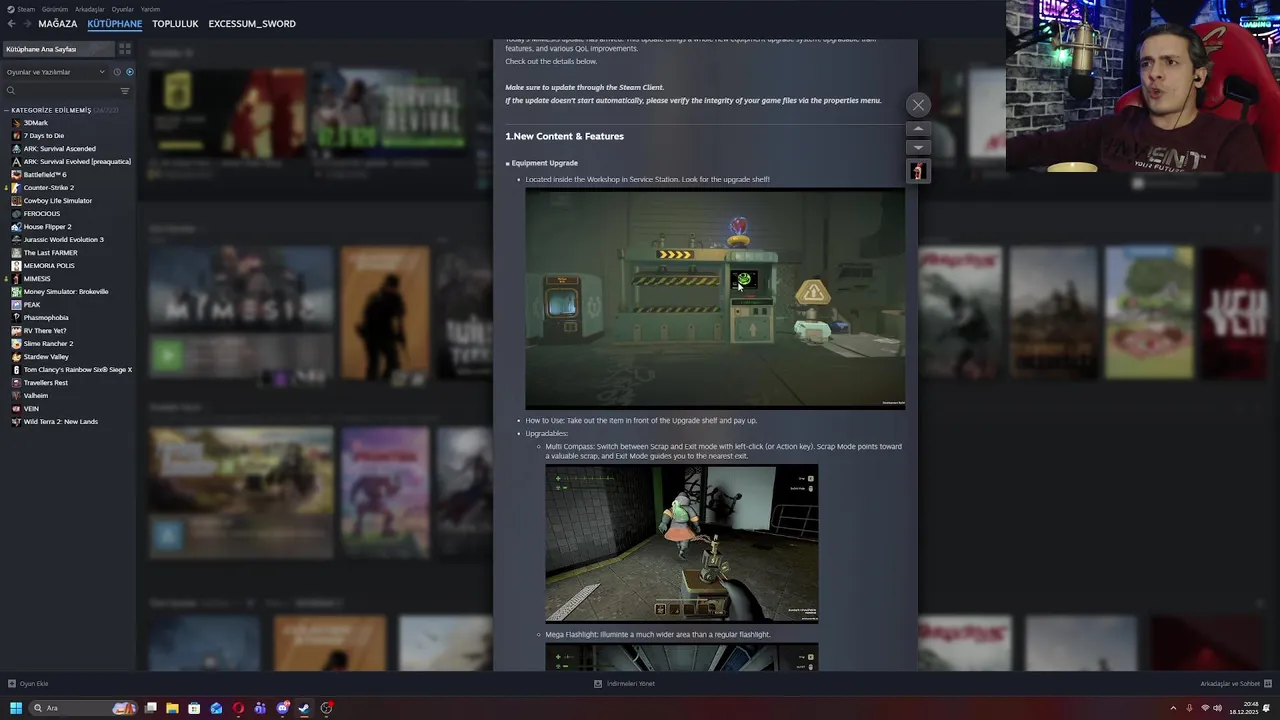Toggle ready-to-play filter icon
The height and width of the screenshot is (720, 1280).
click(129, 72)
